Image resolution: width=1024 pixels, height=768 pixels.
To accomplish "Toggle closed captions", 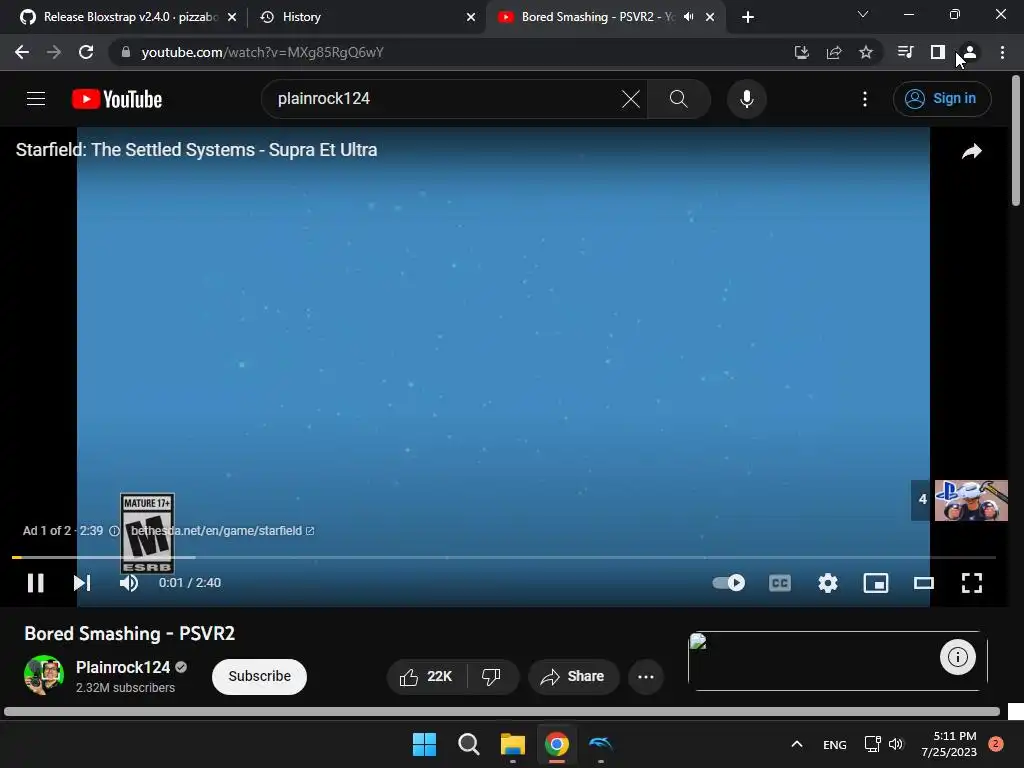I will point(780,583).
